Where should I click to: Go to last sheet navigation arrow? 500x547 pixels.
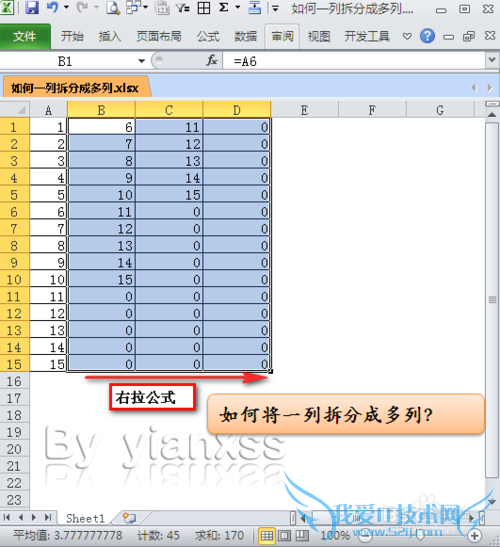click(48, 517)
